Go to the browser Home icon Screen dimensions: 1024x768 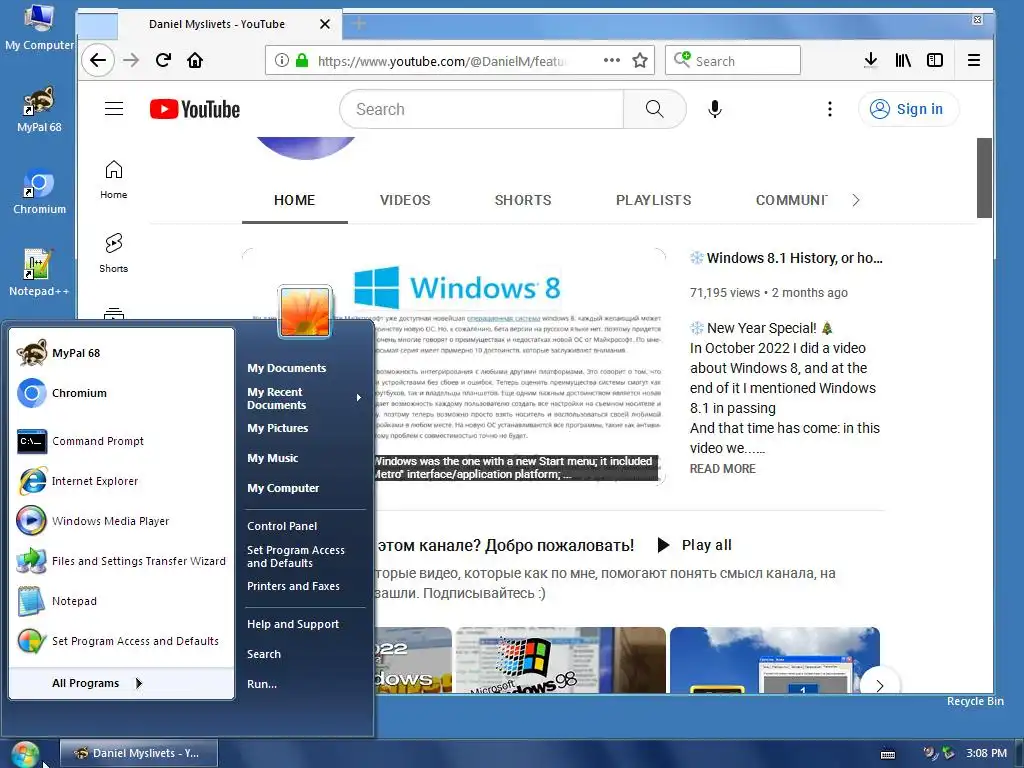(x=195, y=61)
